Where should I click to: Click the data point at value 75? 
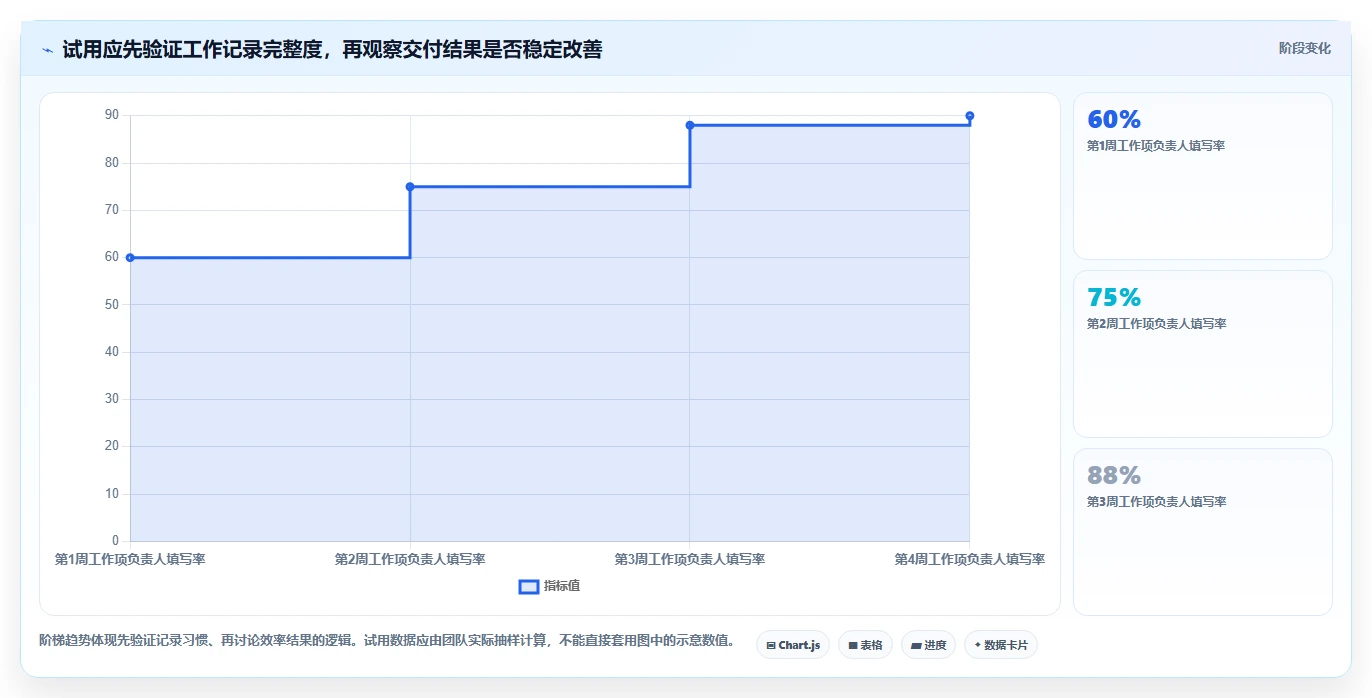[410, 187]
